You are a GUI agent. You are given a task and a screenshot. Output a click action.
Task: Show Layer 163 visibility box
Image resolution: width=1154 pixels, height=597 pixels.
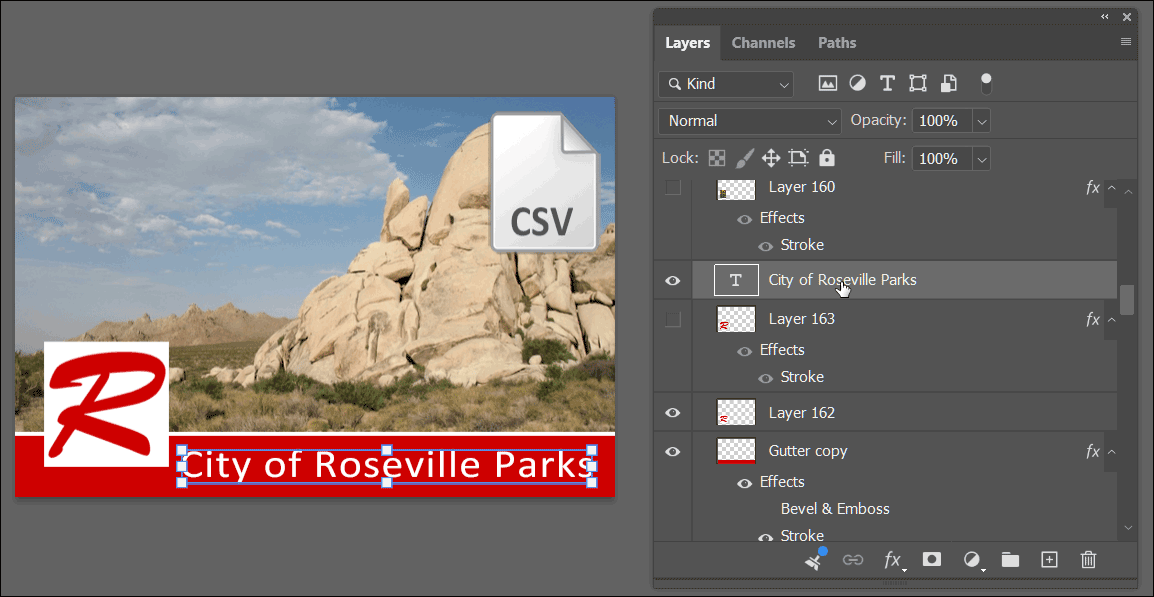pos(673,319)
